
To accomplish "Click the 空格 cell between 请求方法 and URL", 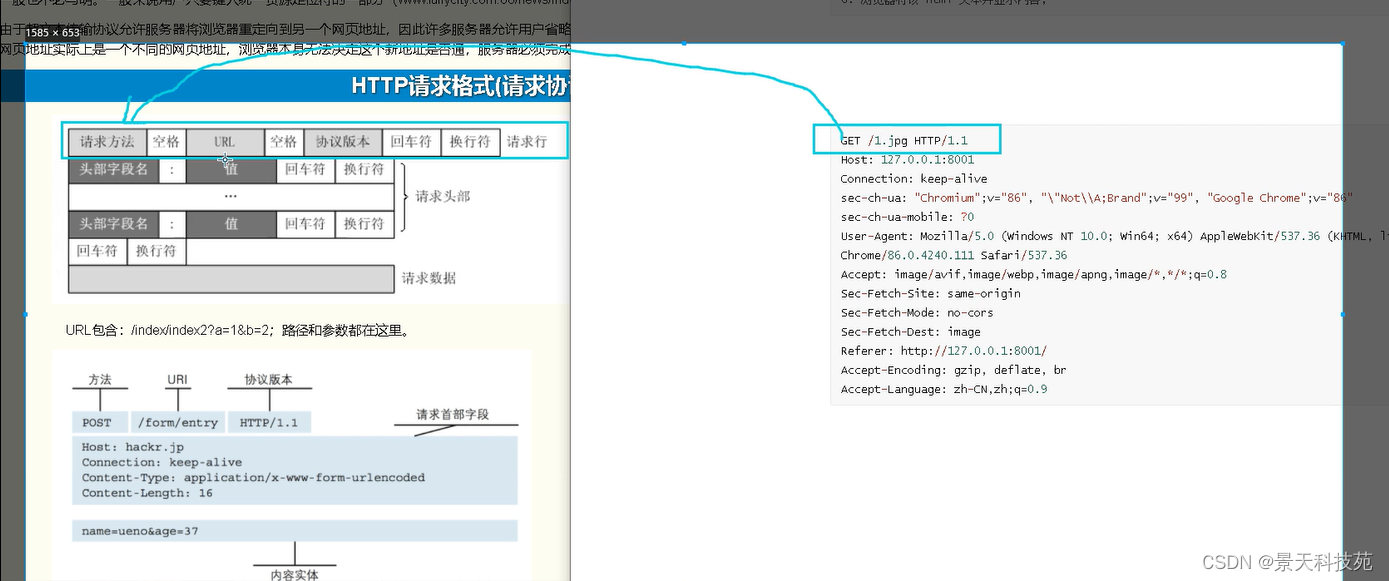I will 166,142.
